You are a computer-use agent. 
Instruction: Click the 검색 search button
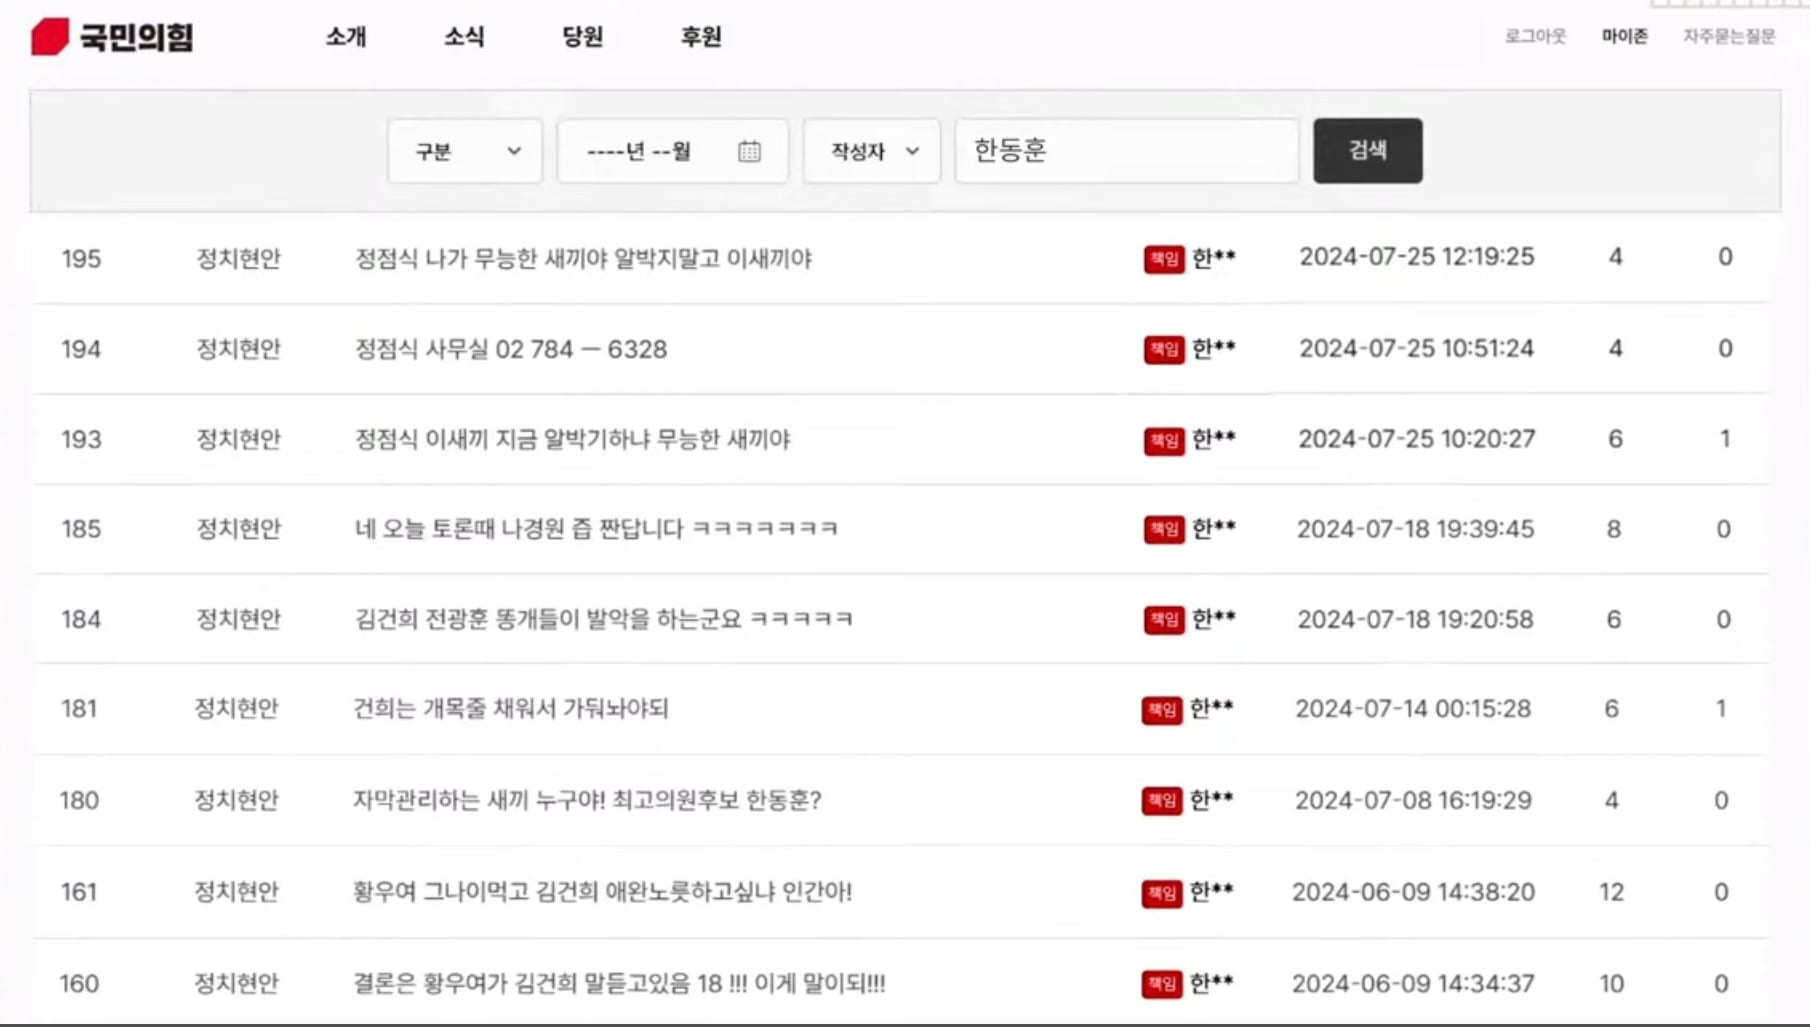tap(1368, 151)
